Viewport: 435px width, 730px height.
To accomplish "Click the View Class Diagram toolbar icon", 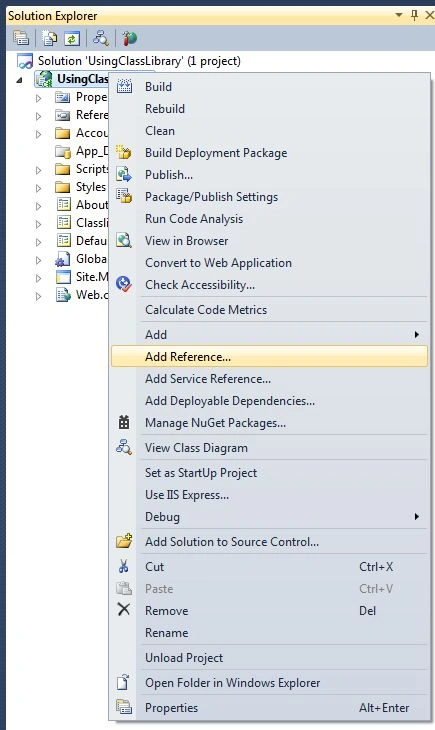I will pyautogui.click(x=100, y=38).
